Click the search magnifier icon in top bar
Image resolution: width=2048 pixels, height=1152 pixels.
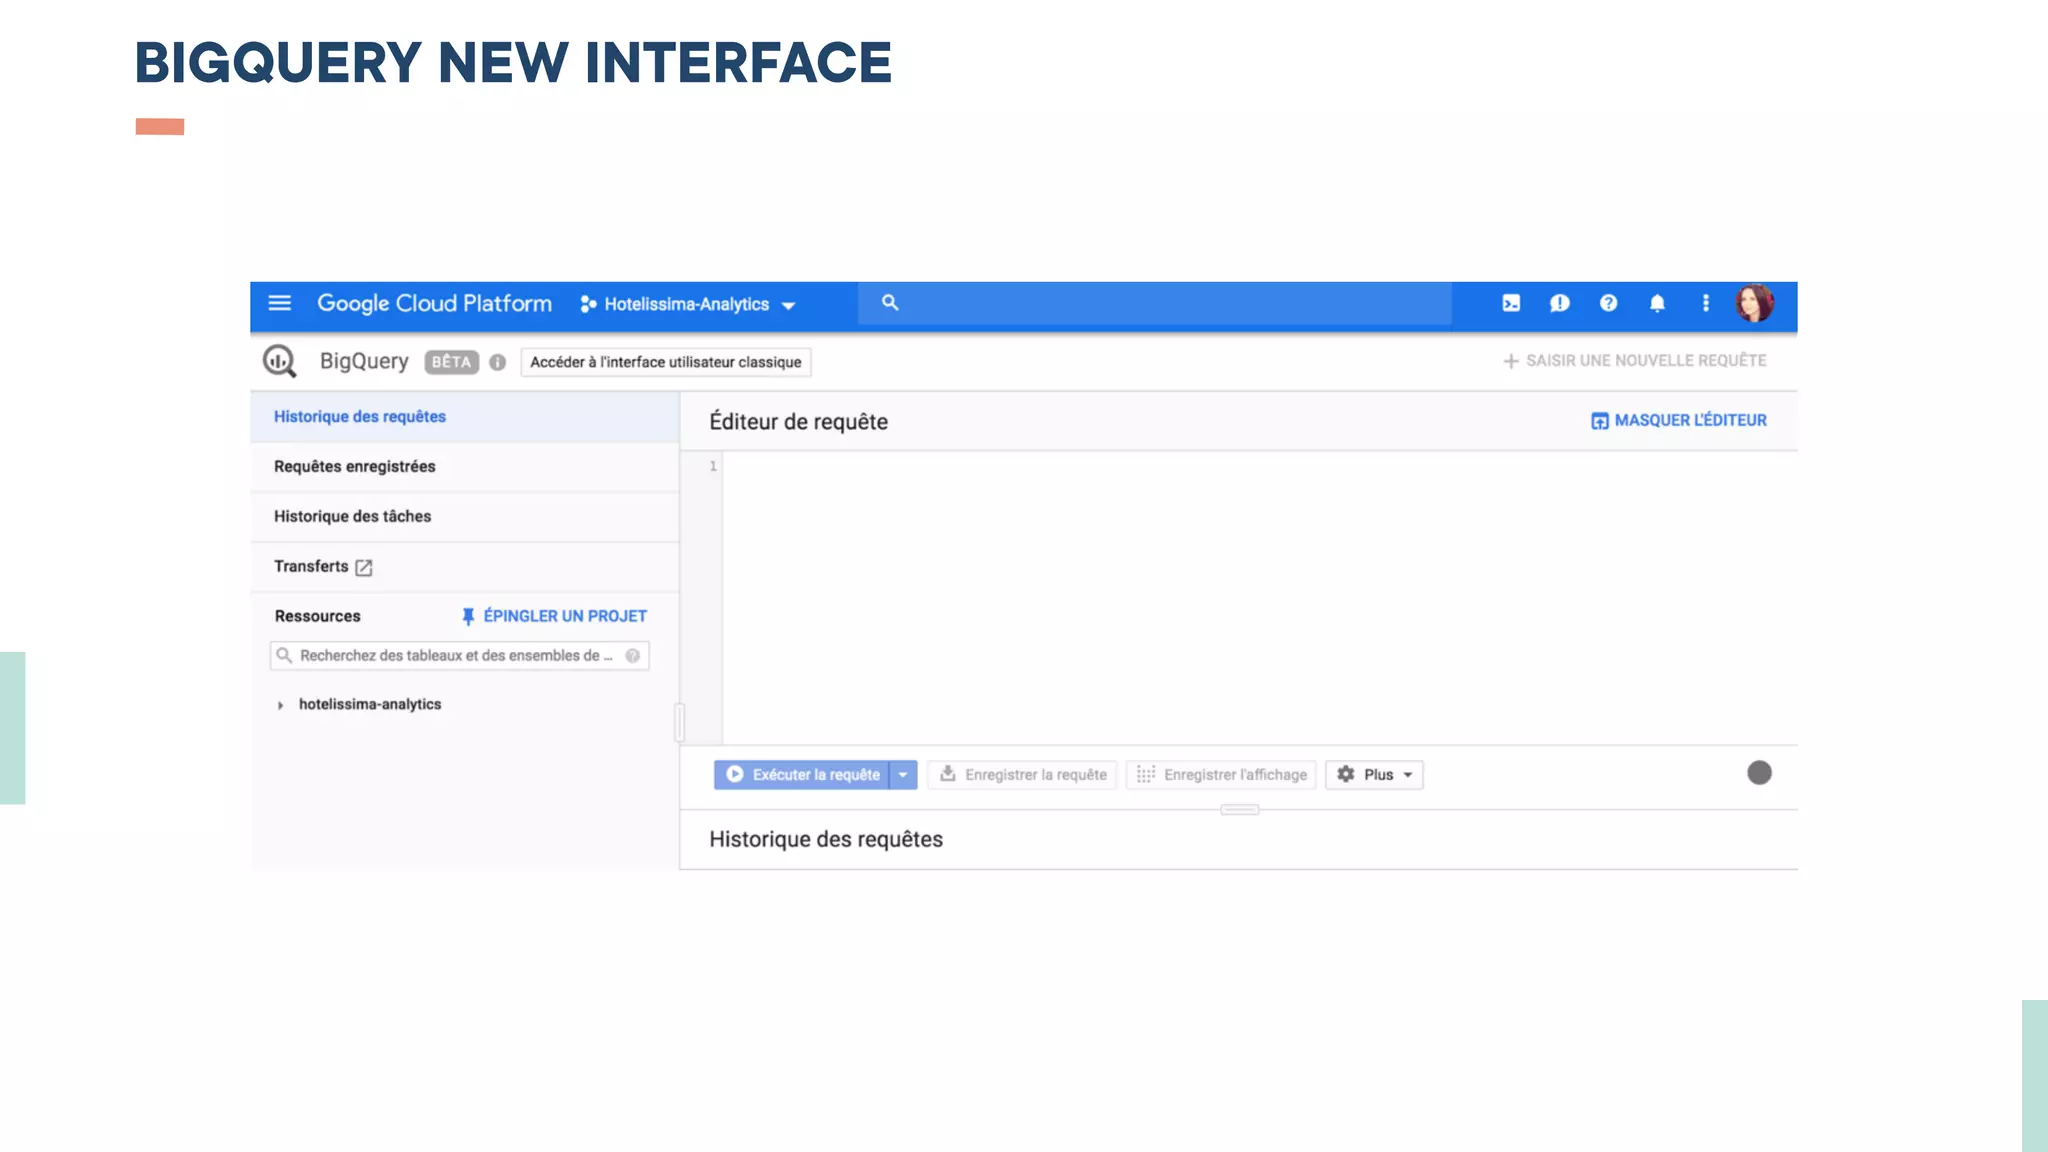click(890, 302)
